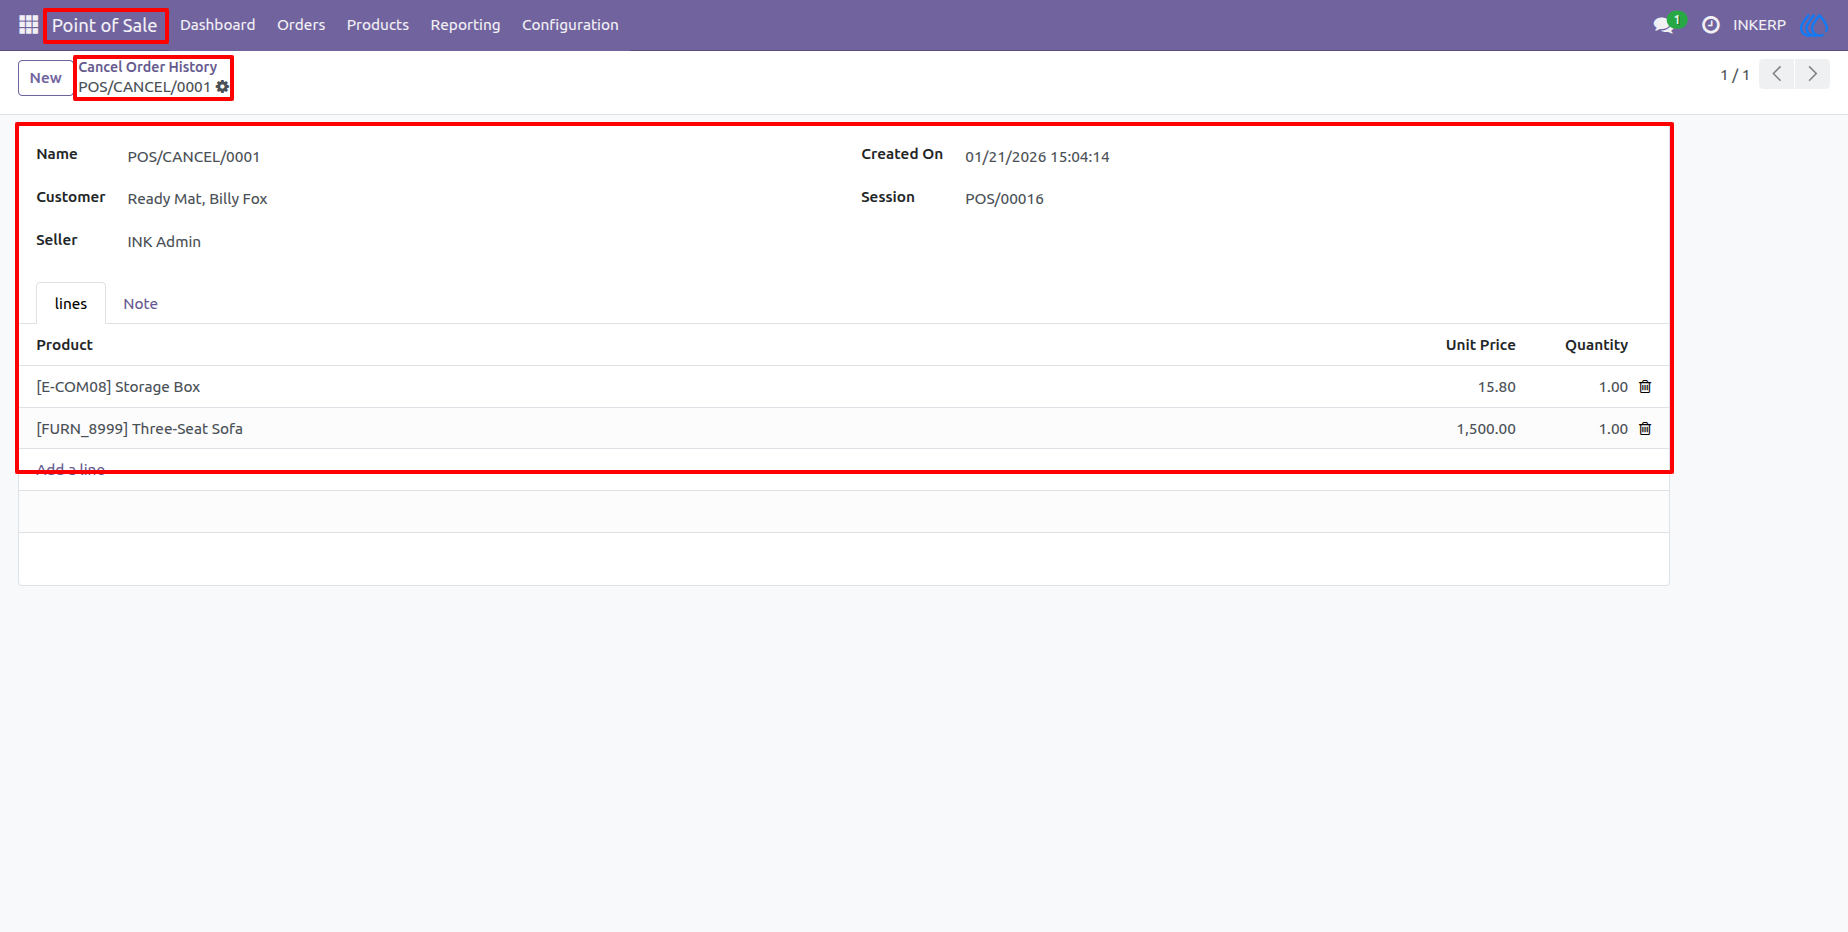1848x932 pixels.
Task: Edit the Name field POS/CANCEL/0001
Action: pos(194,157)
